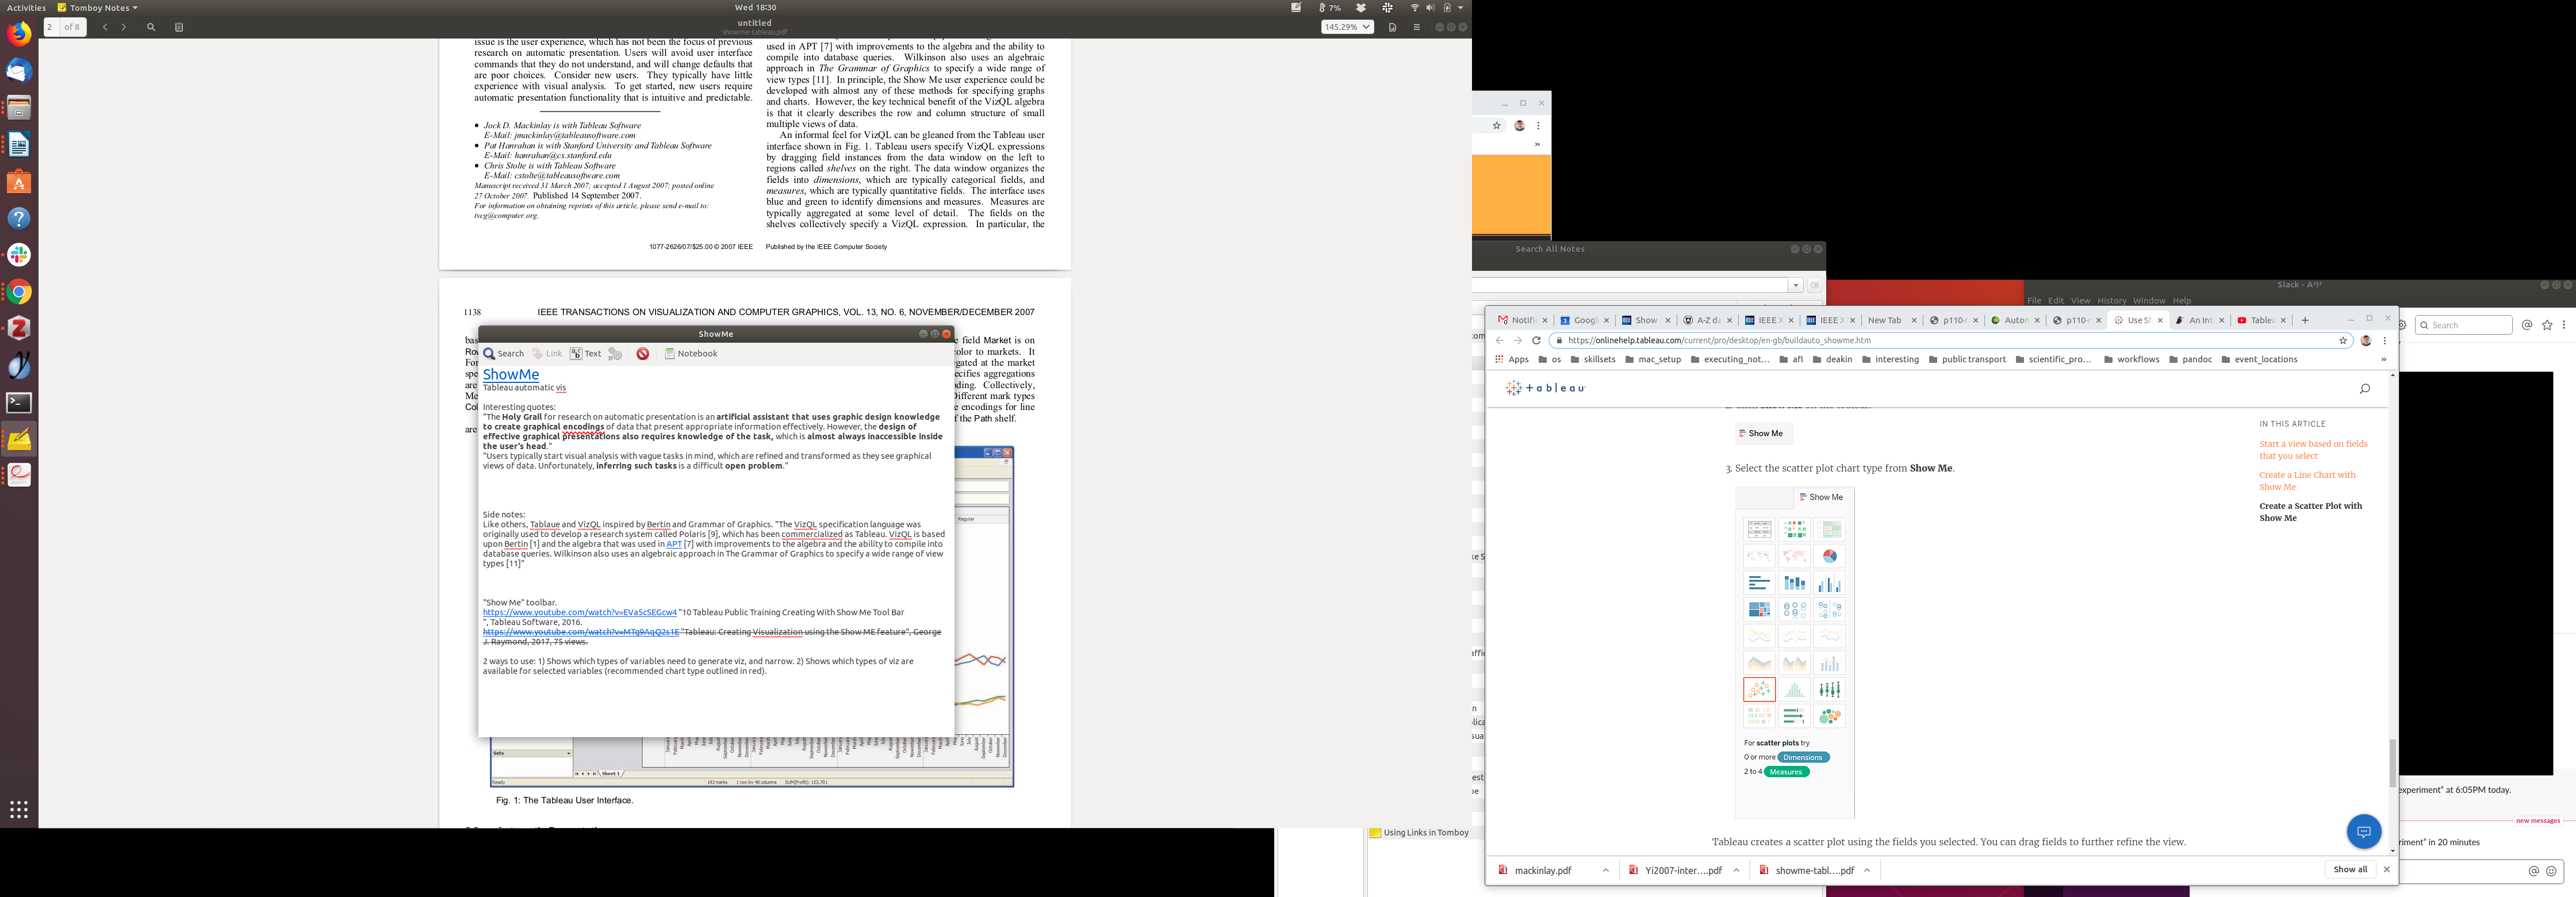
Task: Open the History menu in Slack menu bar
Action: point(2111,301)
